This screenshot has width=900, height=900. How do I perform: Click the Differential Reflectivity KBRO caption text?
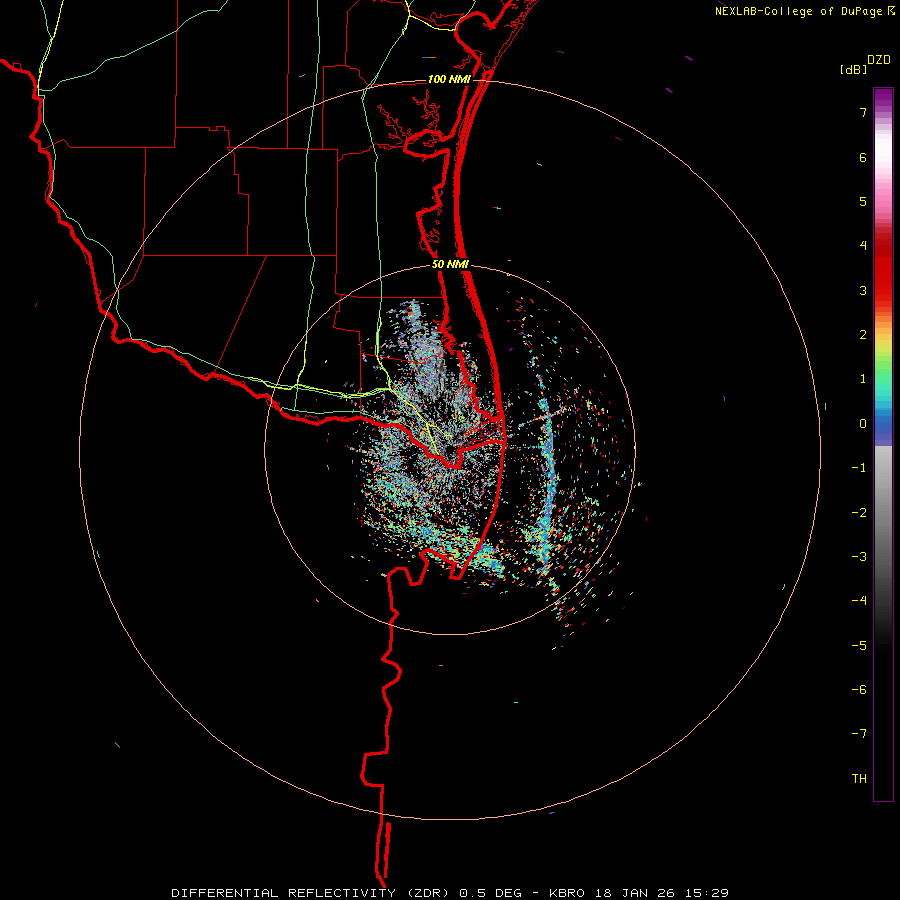[450, 893]
